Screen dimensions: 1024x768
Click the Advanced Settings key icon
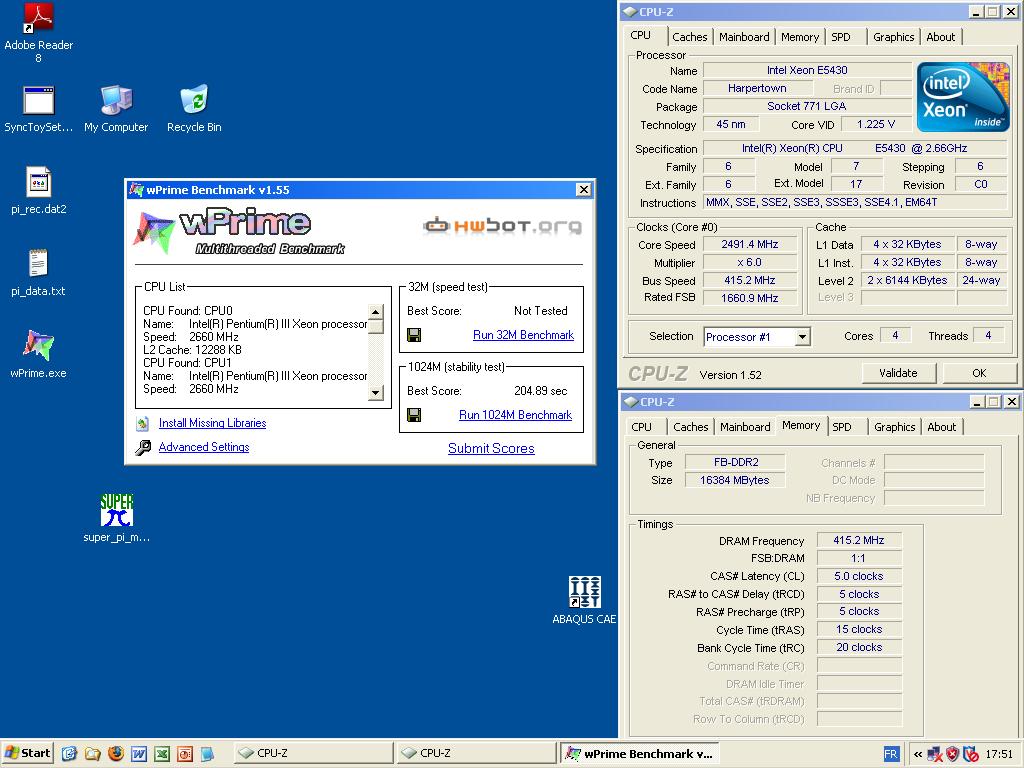142,447
